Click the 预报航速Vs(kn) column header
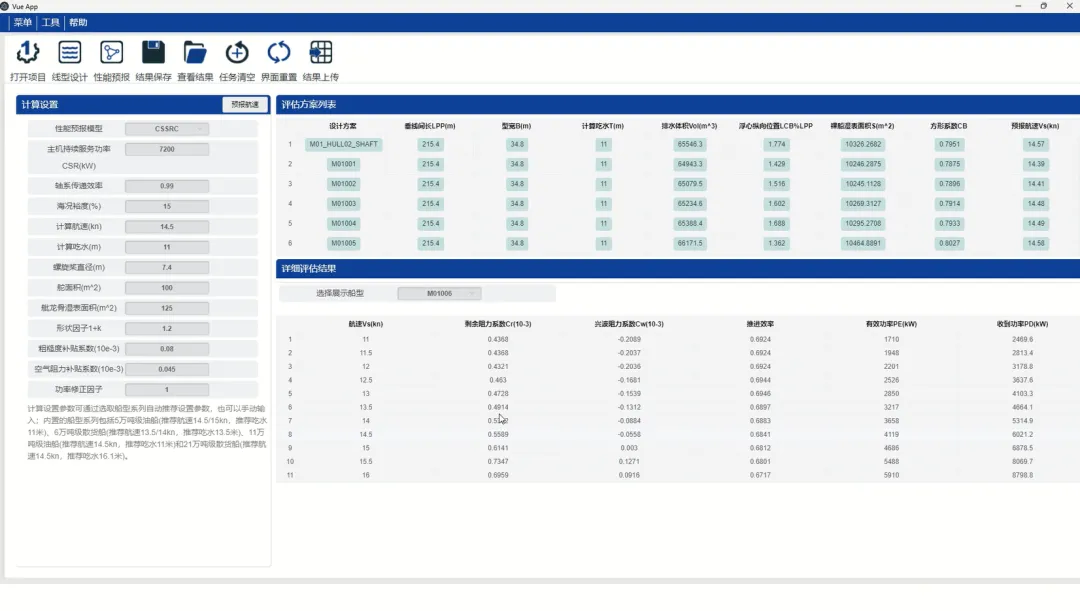The width and height of the screenshot is (1080, 611). point(1035,126)
